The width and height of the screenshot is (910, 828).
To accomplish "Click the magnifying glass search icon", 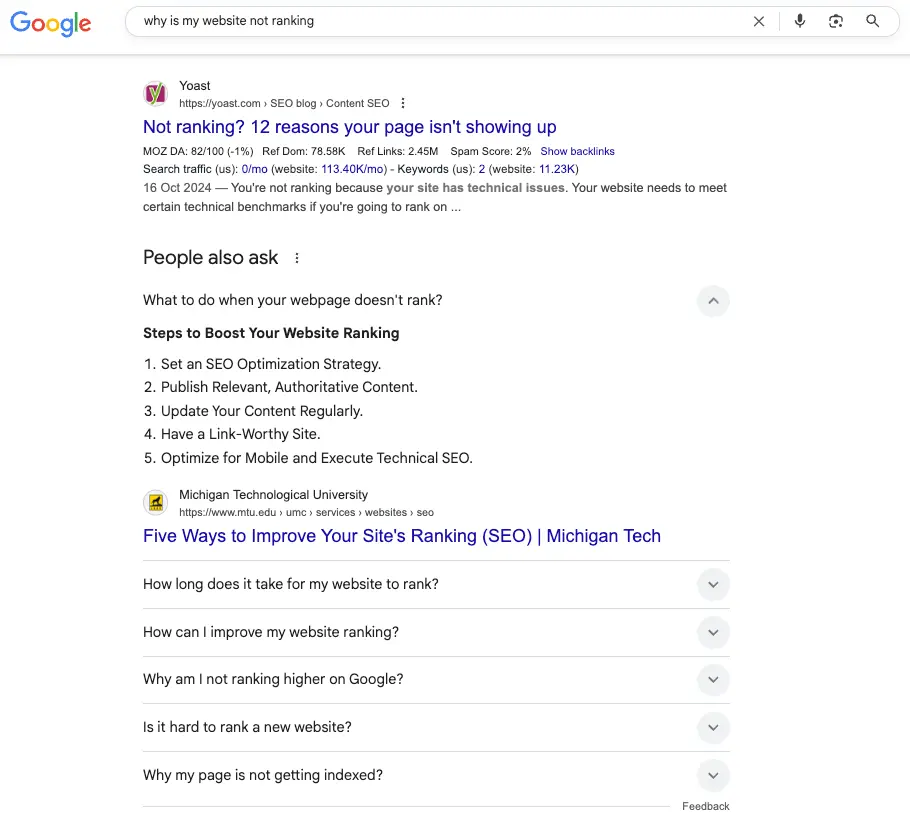I will [872, 21].
